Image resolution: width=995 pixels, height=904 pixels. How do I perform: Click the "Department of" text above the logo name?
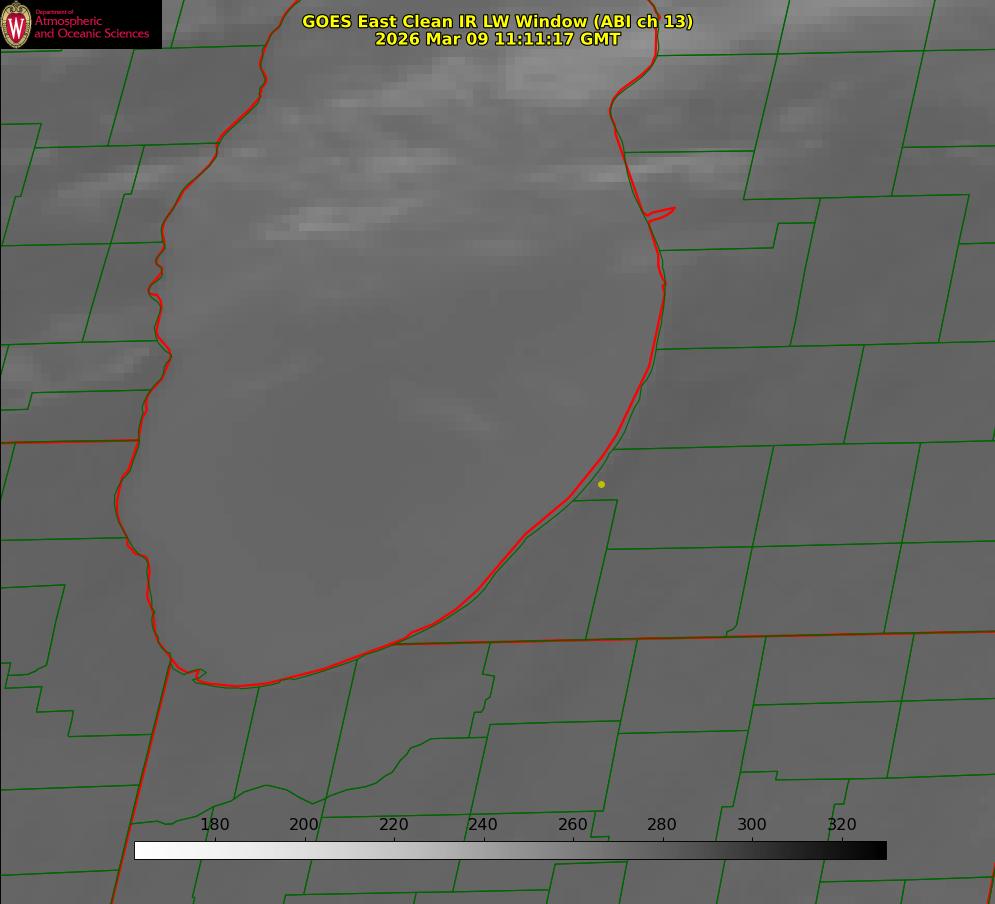[54, 11]
